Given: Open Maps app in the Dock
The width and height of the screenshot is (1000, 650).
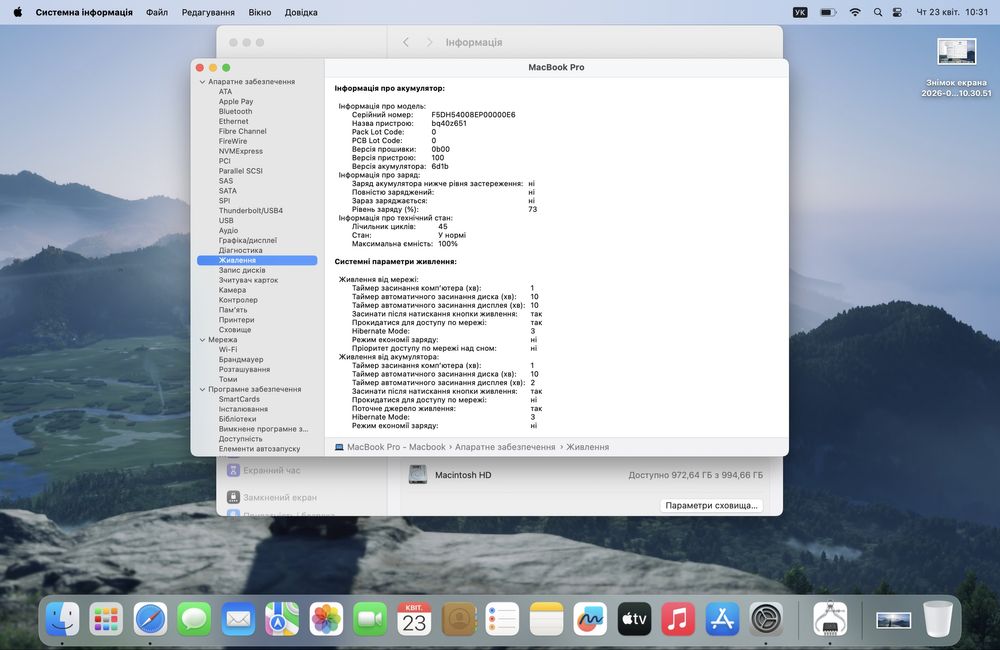Looking at the screenshot, I should 283,619.
